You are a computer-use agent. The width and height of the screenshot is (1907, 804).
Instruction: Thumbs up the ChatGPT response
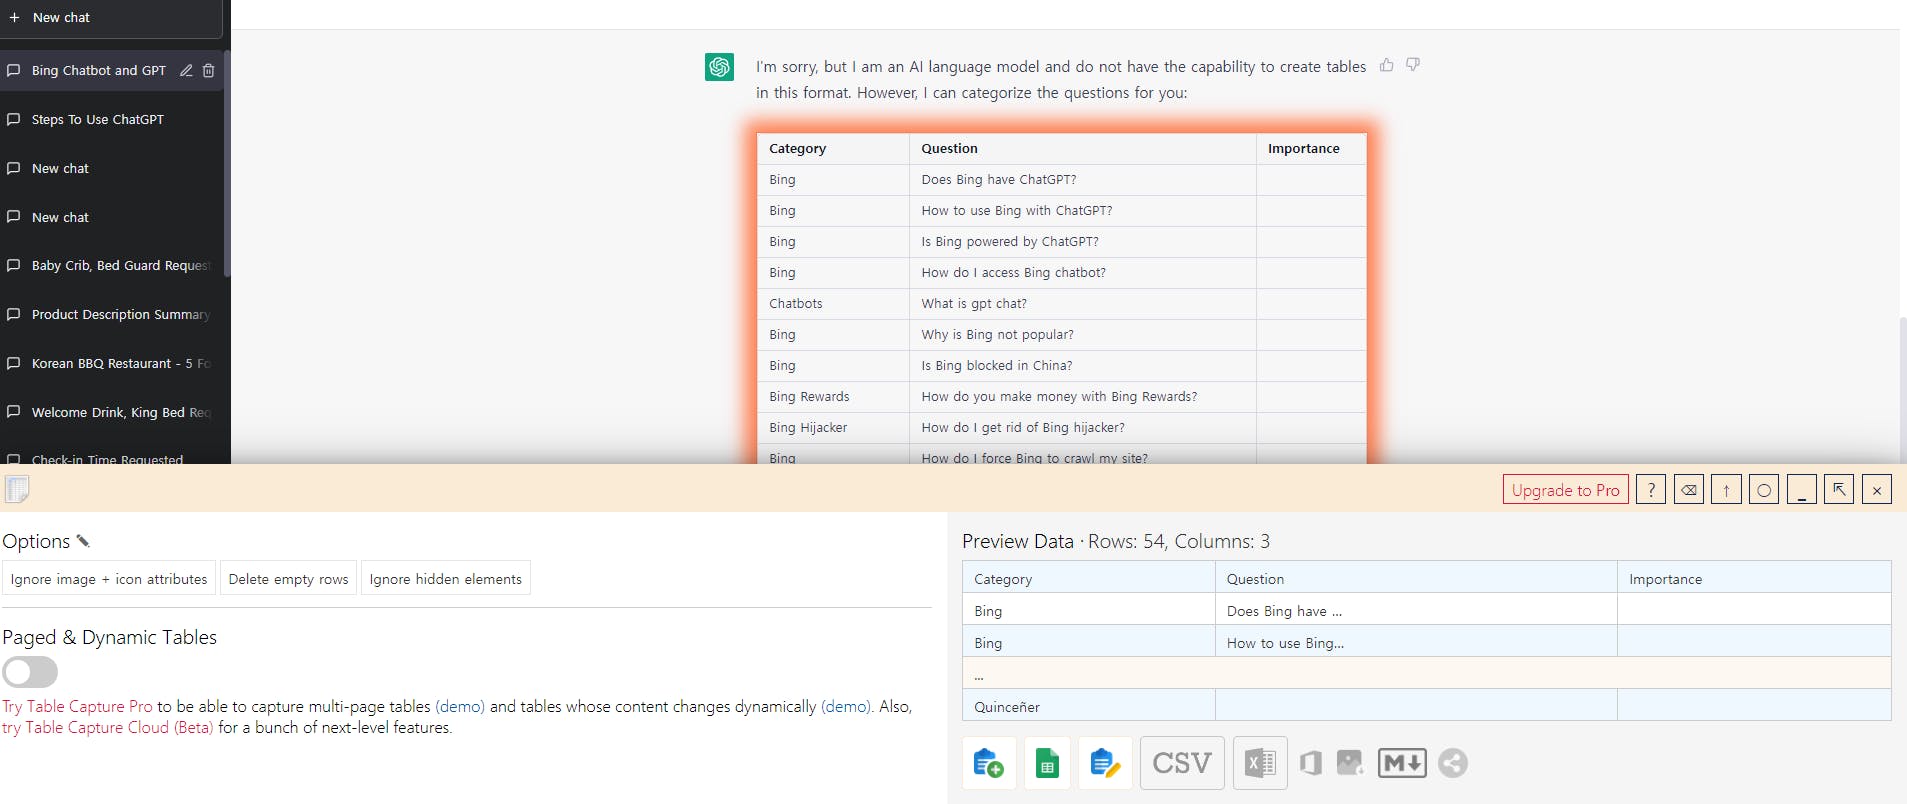coord(1387,65)
